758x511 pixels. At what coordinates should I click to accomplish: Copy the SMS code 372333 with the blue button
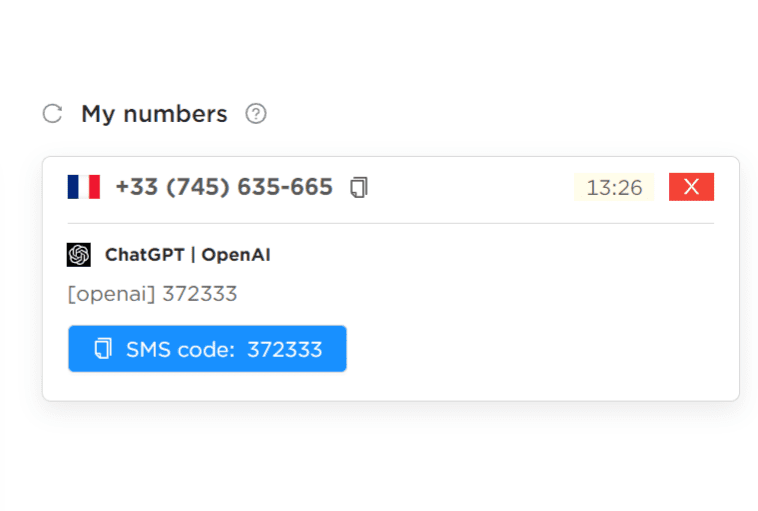point(207,349)
